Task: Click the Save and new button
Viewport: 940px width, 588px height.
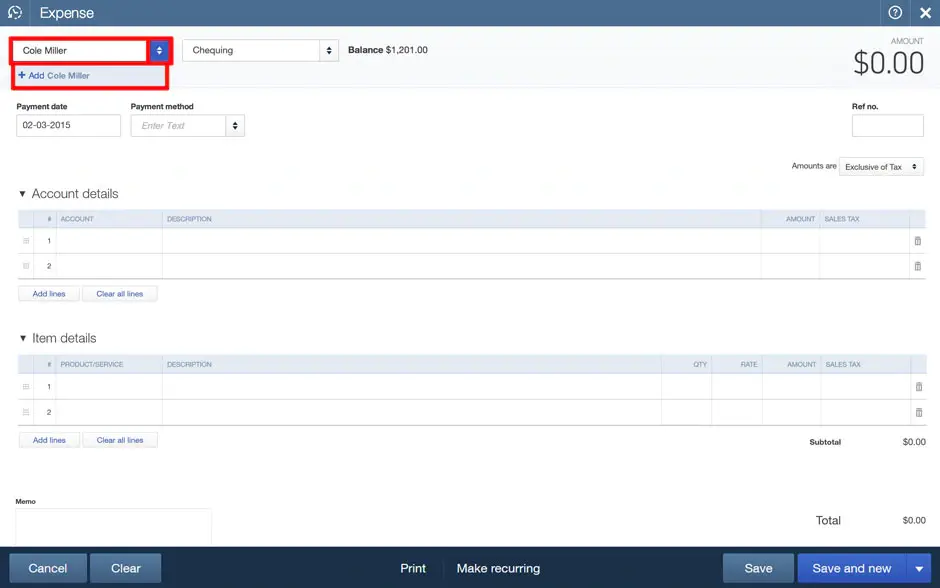Action: pos(852,568)
